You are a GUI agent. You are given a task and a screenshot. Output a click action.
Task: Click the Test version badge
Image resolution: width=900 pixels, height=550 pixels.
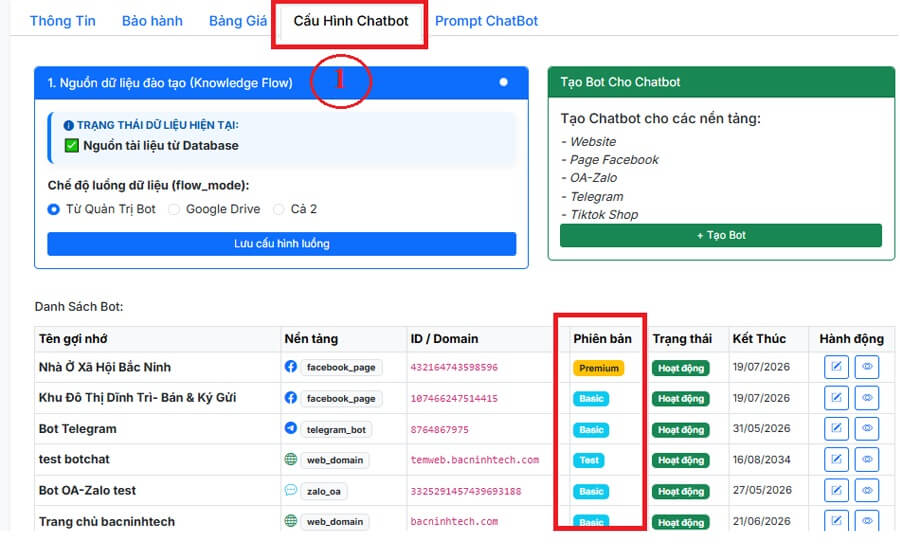pyautogui.click(x=589, y=460)
